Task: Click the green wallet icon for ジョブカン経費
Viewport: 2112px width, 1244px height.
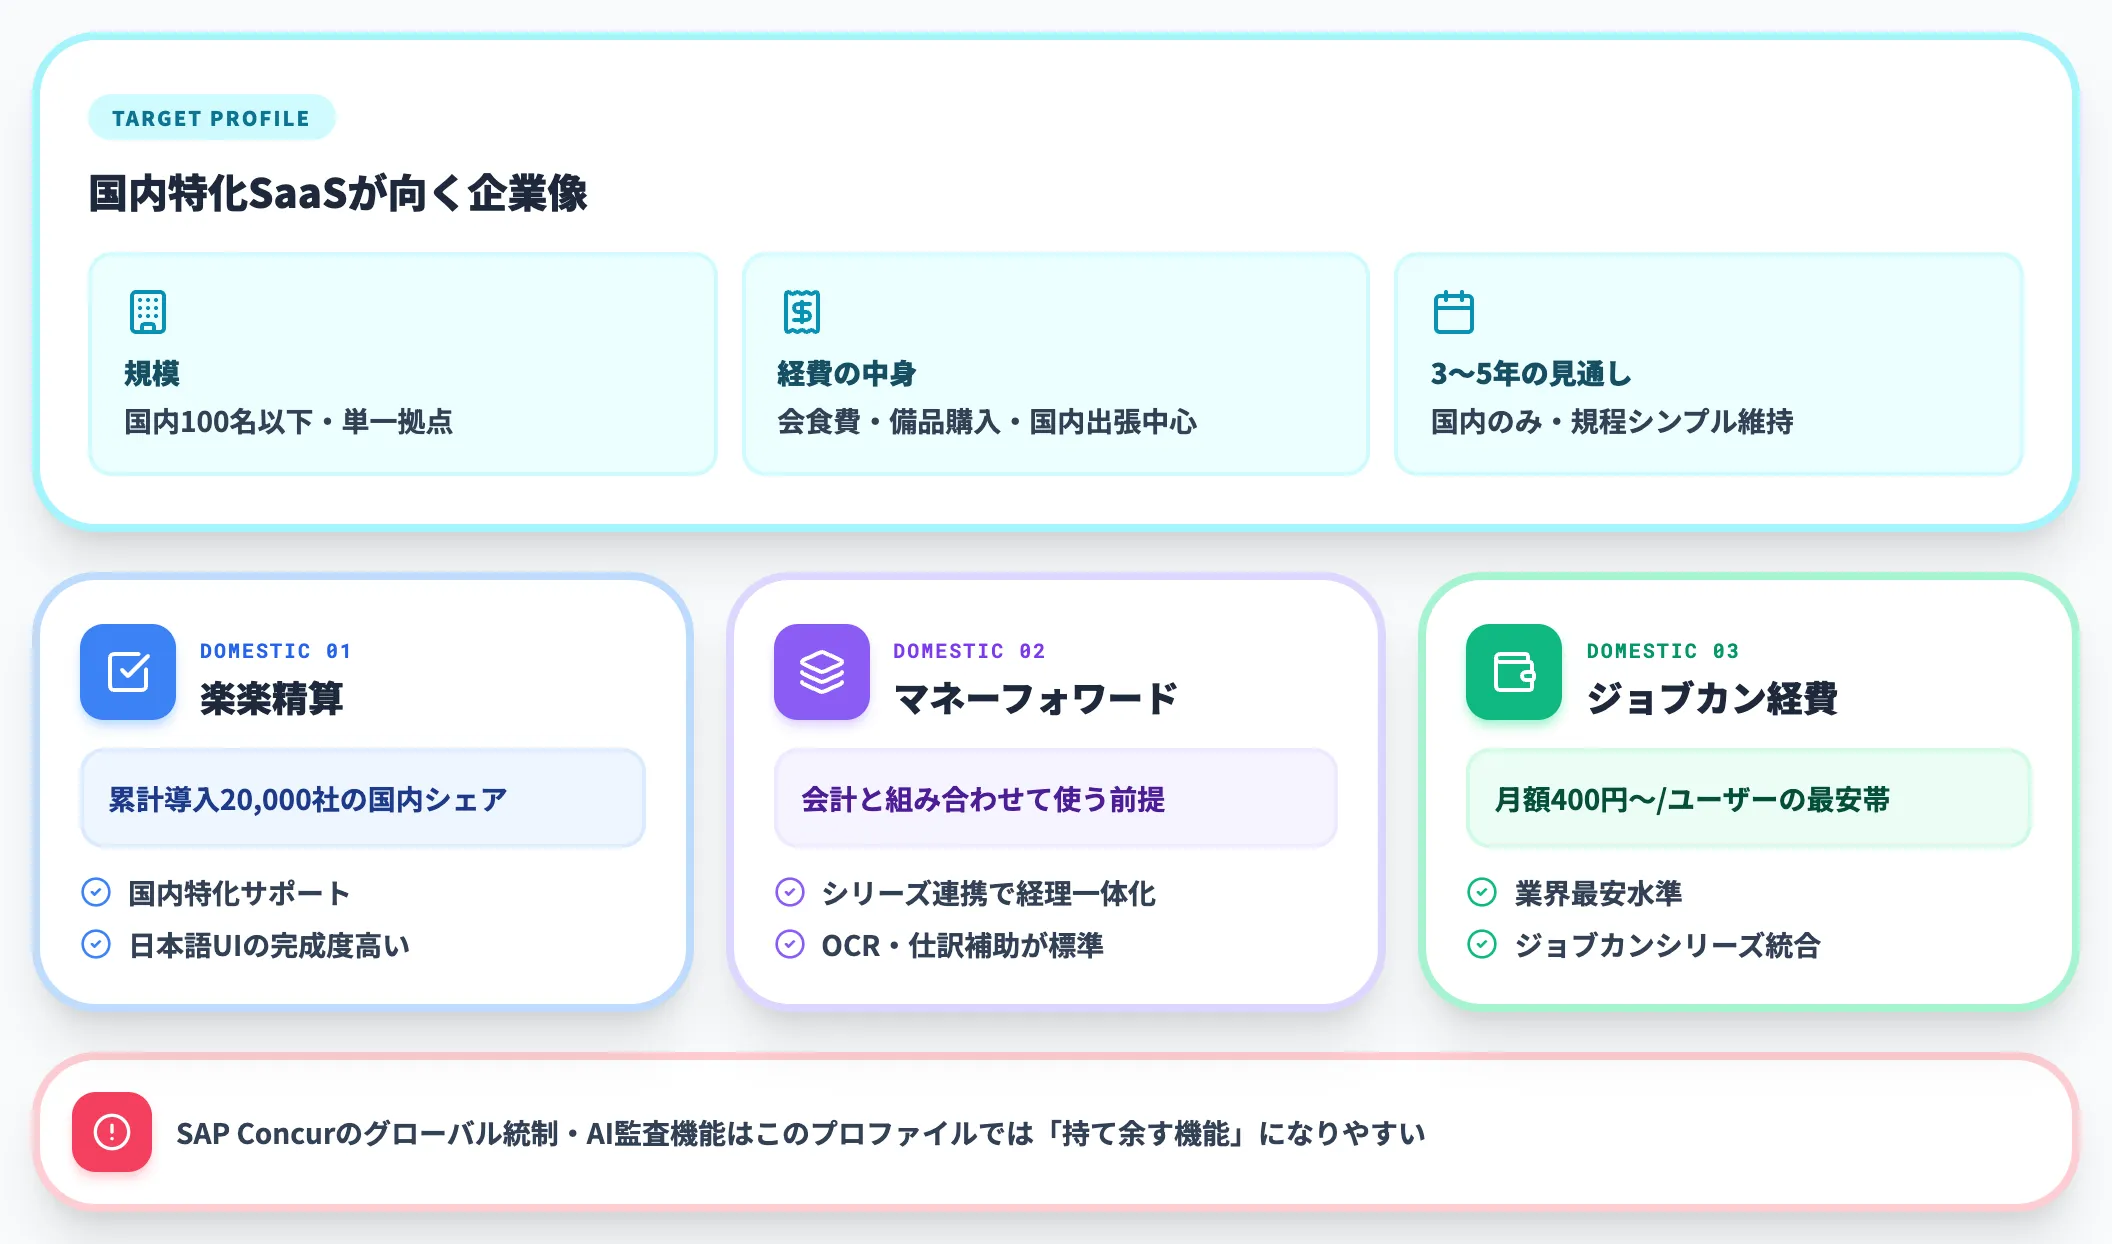Action: (1514, 672)
